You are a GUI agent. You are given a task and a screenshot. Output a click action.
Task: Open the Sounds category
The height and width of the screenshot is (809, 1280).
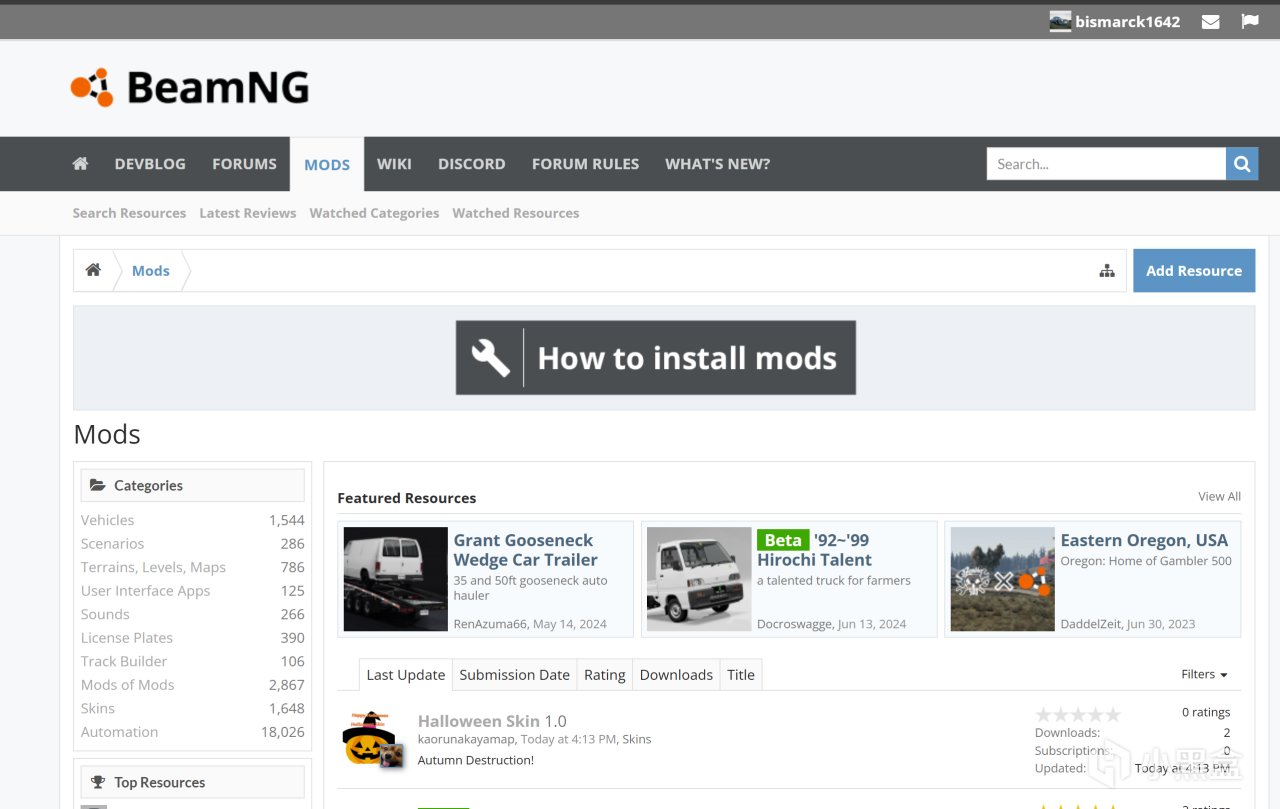coord(105,614)
